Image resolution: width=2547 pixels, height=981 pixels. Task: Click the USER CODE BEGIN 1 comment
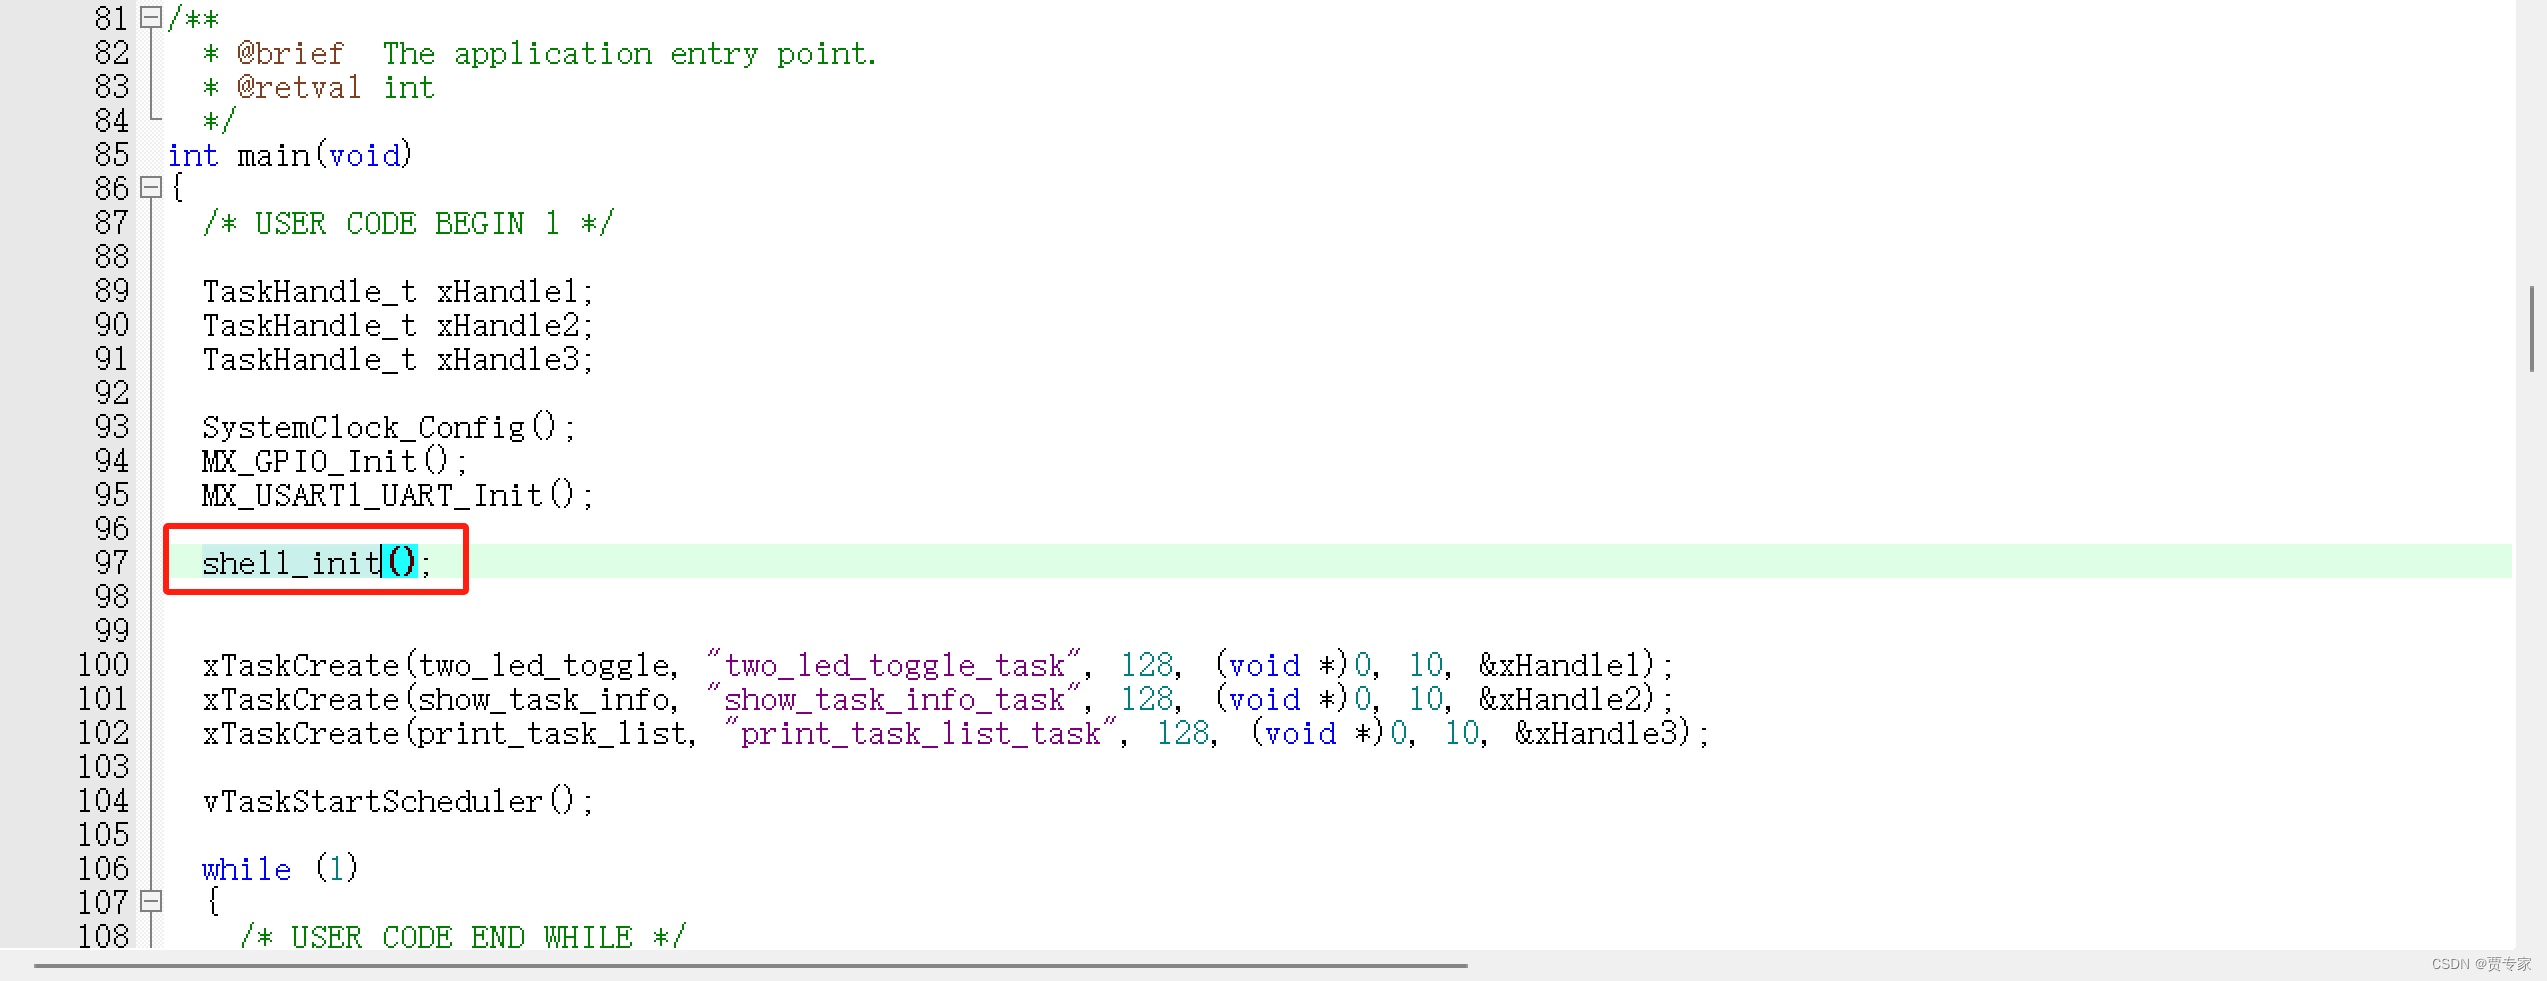405,222
